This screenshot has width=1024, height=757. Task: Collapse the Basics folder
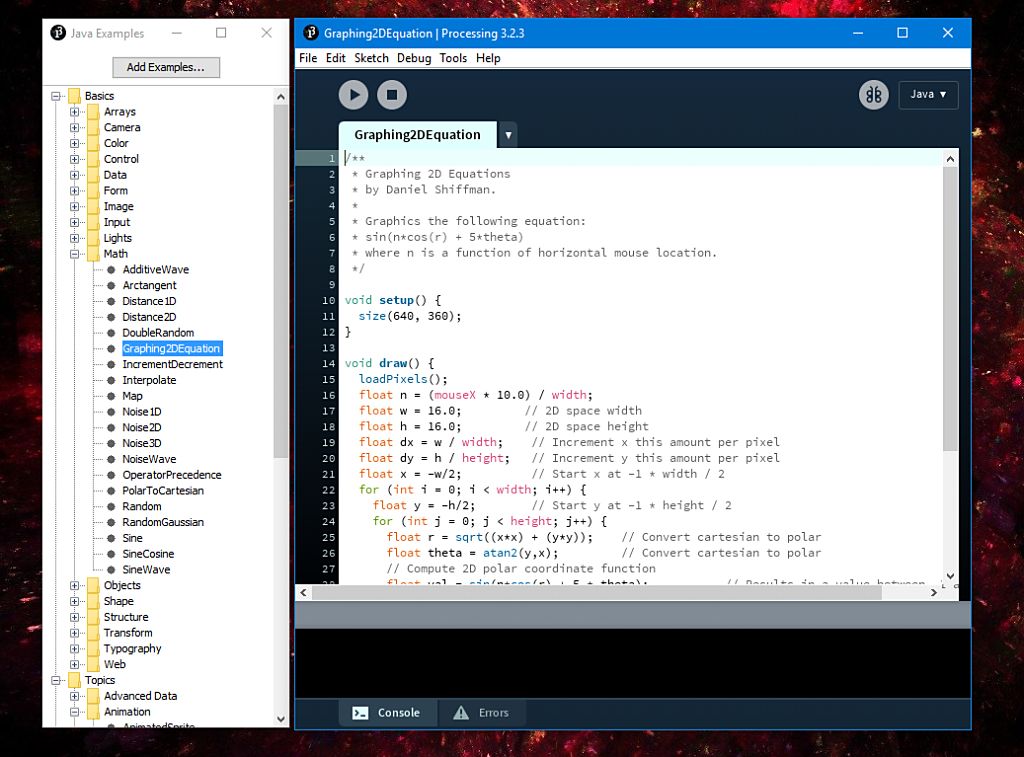(x=56, y=96)
